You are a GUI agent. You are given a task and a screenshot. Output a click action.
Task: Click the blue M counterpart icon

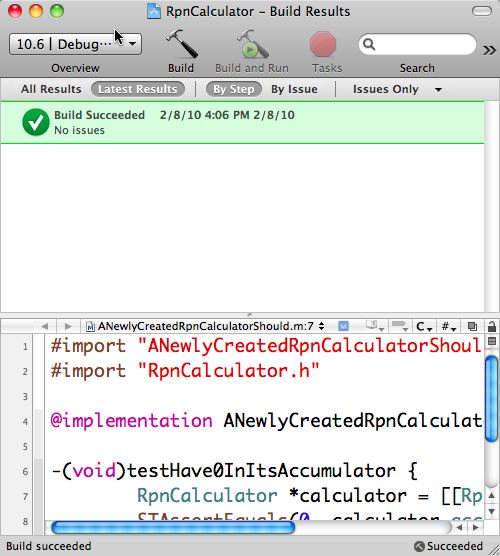(x=343, y=326)
